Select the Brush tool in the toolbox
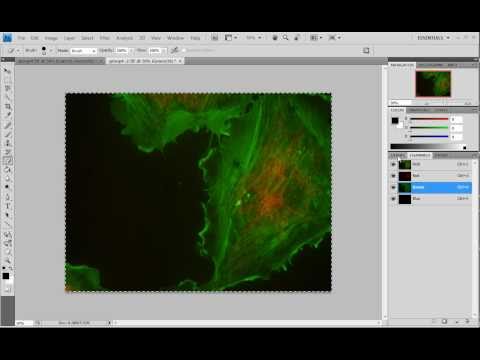Viewport: 480px width, 360px height. click(7, 134)
